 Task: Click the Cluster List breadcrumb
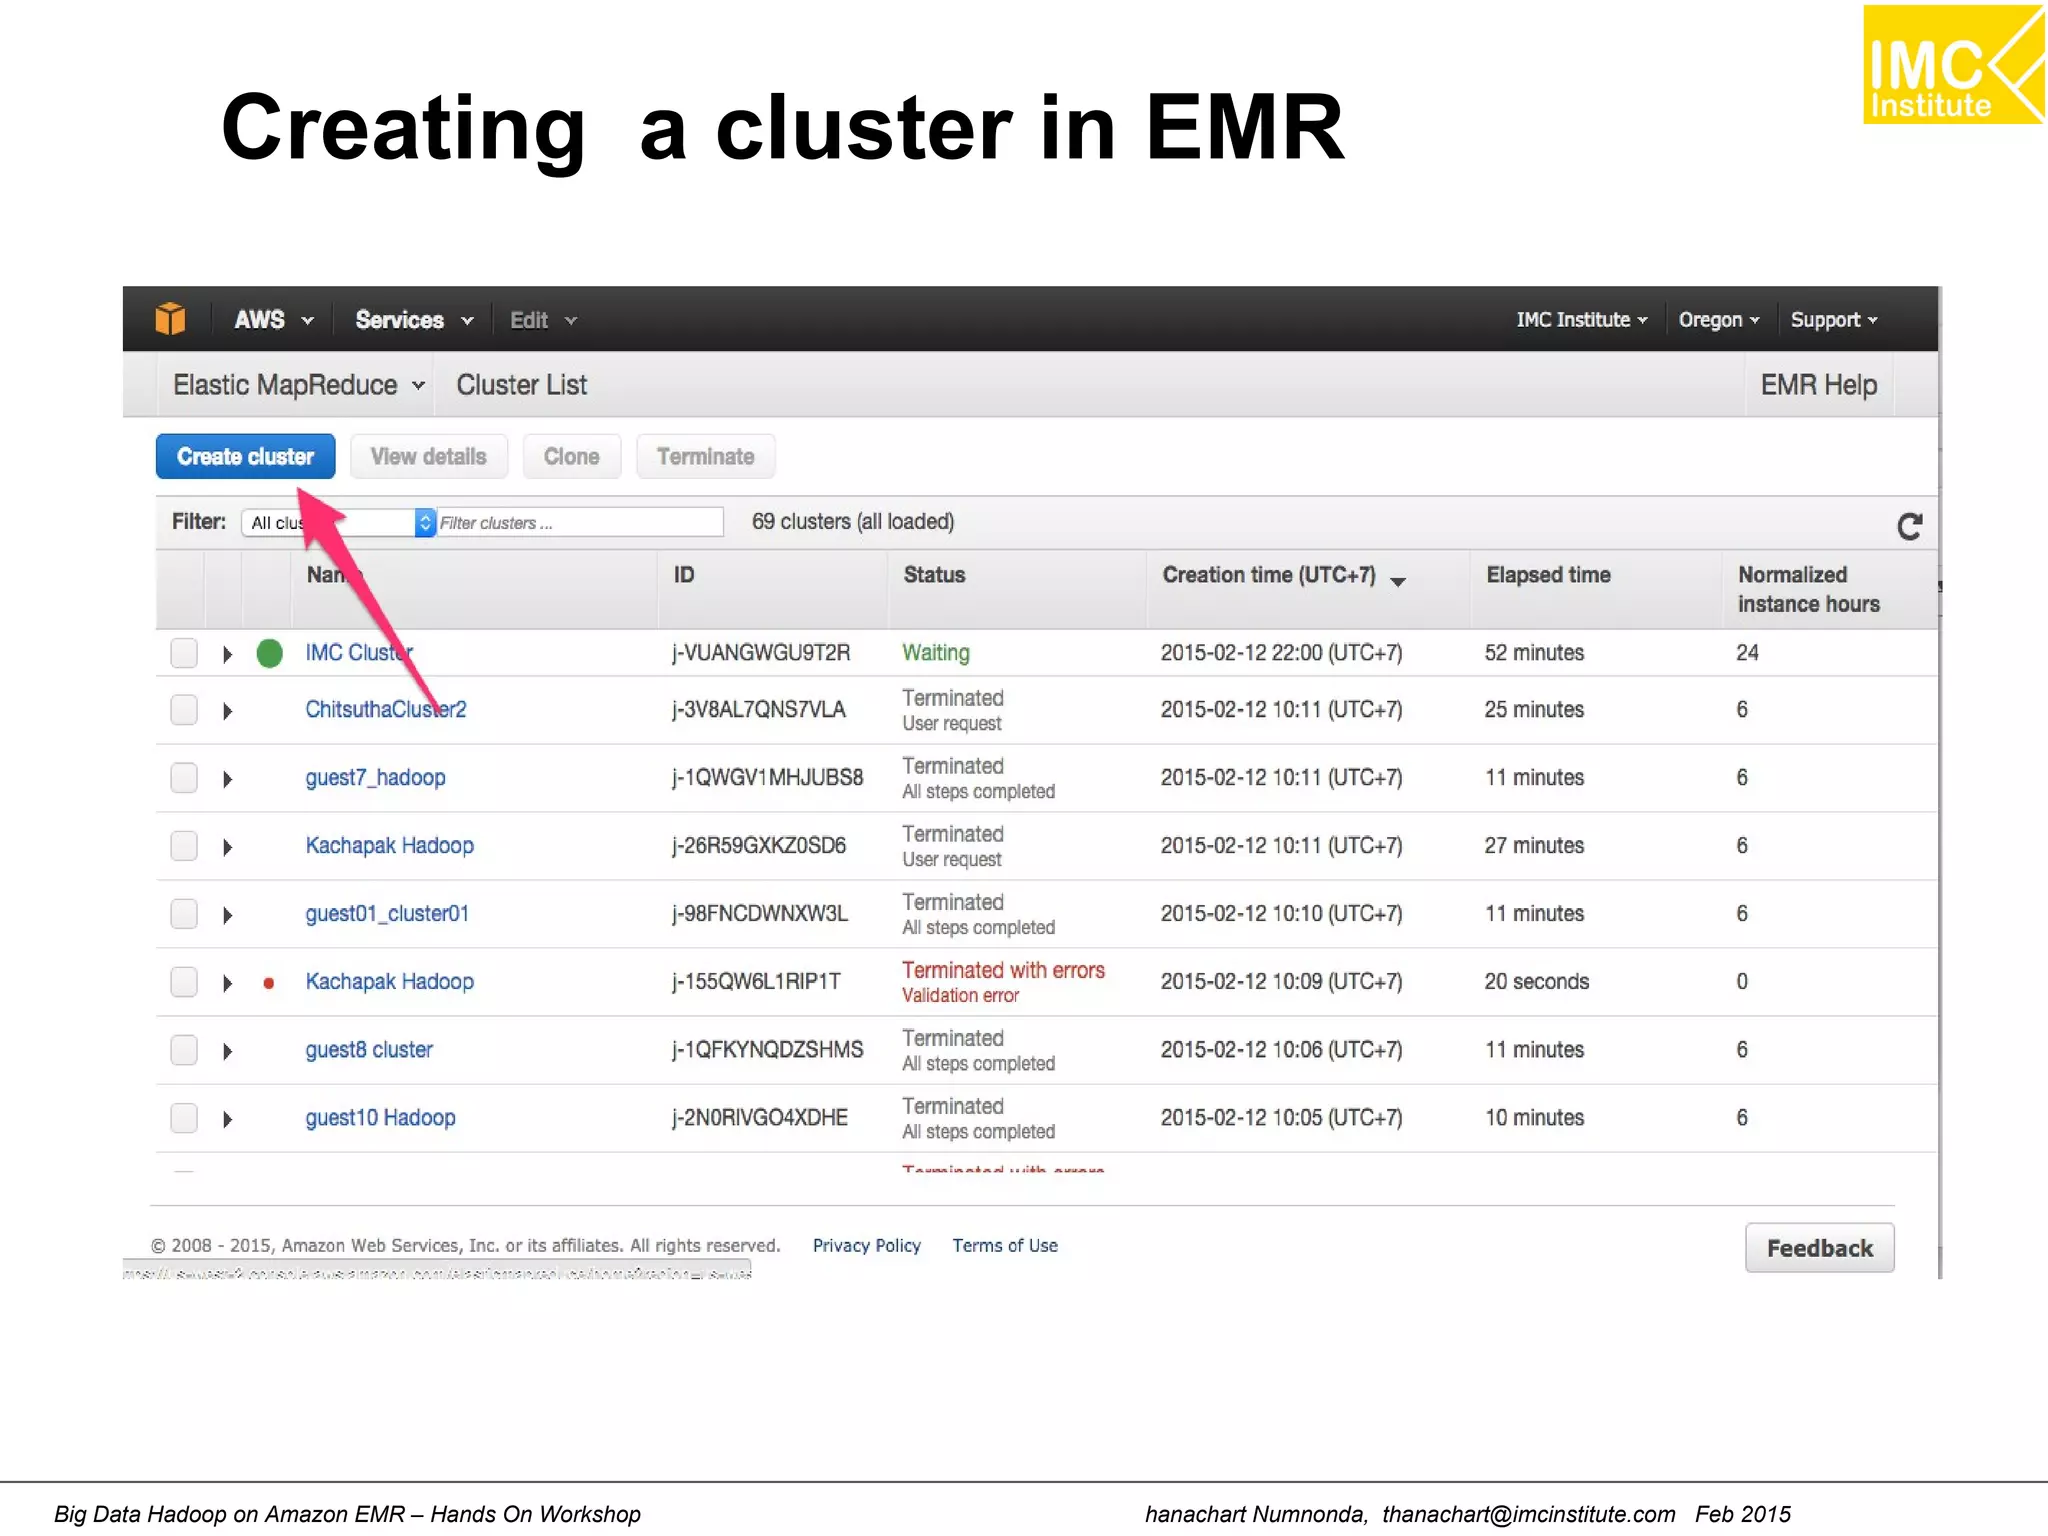(521, 385)
